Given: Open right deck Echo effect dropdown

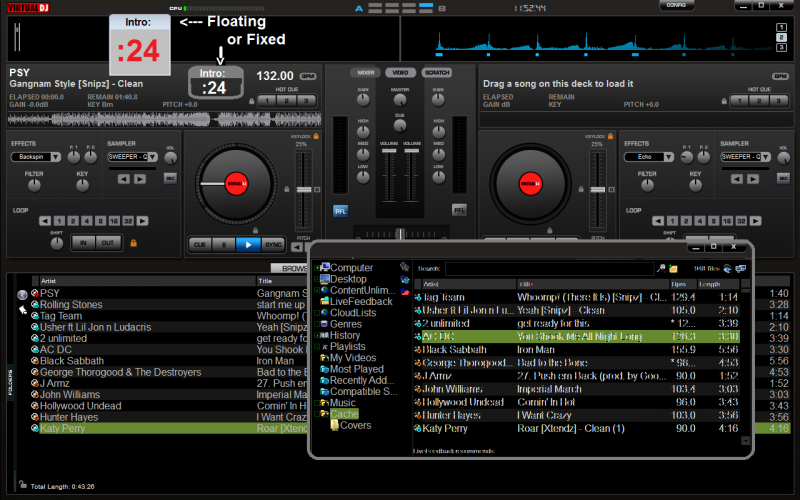Looking at the screenshot, I should pos(668,157).
